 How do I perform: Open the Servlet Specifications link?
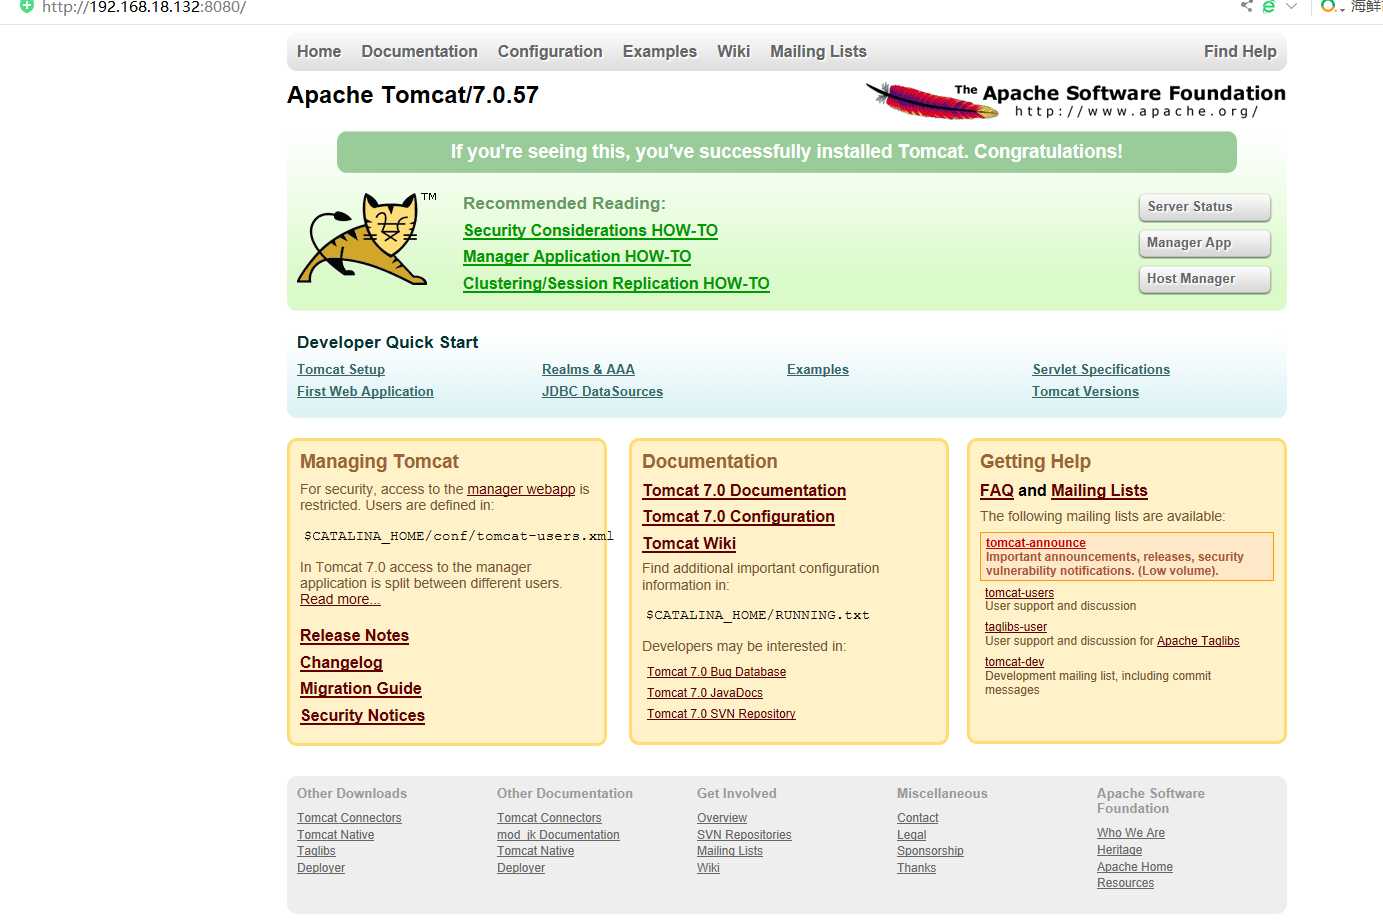click(x=1101, y=370)
